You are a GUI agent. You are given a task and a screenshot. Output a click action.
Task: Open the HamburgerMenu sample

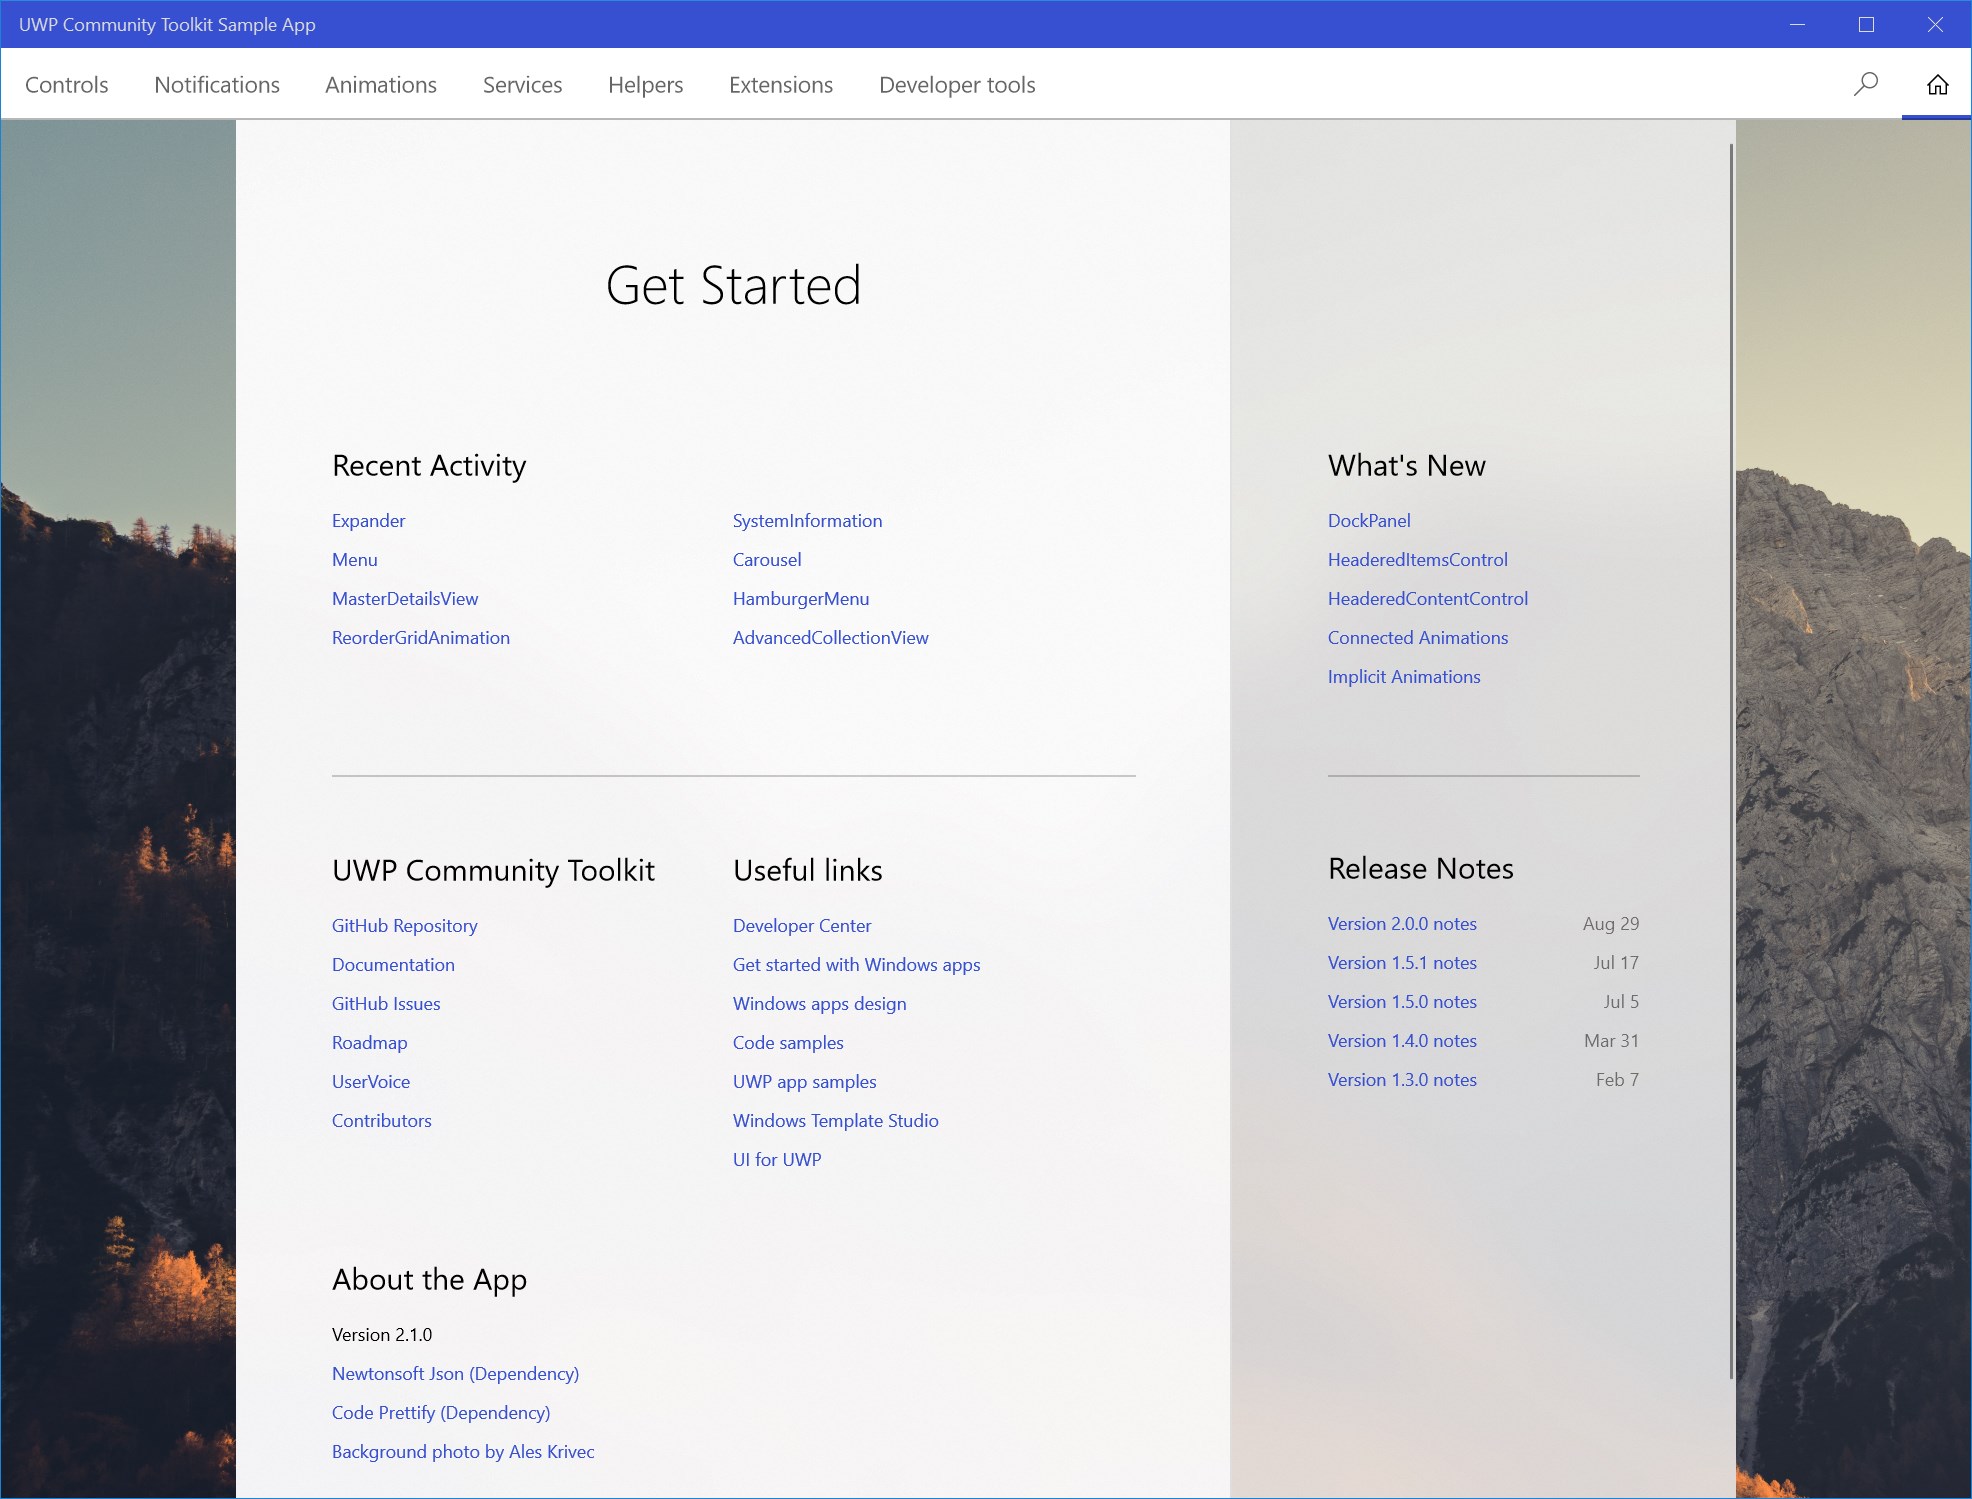pyautogui.click(x=800, y=598)
